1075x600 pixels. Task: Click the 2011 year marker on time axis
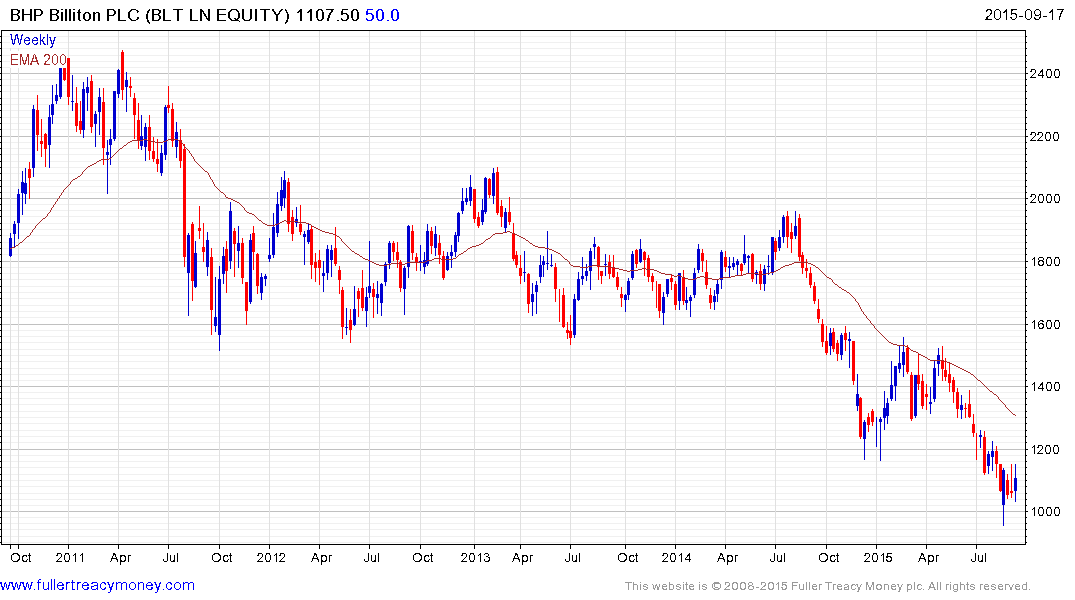(x=69, y=557)
